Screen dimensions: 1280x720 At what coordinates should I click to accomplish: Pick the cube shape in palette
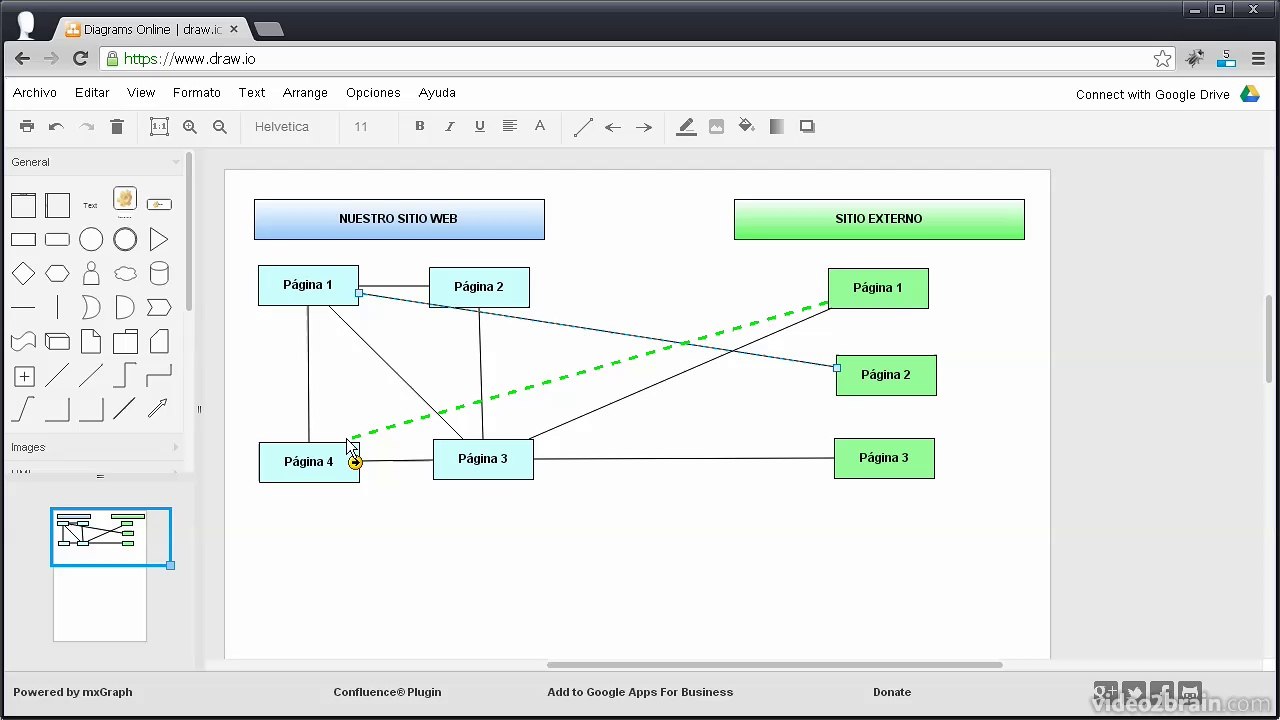pos(57,342)
